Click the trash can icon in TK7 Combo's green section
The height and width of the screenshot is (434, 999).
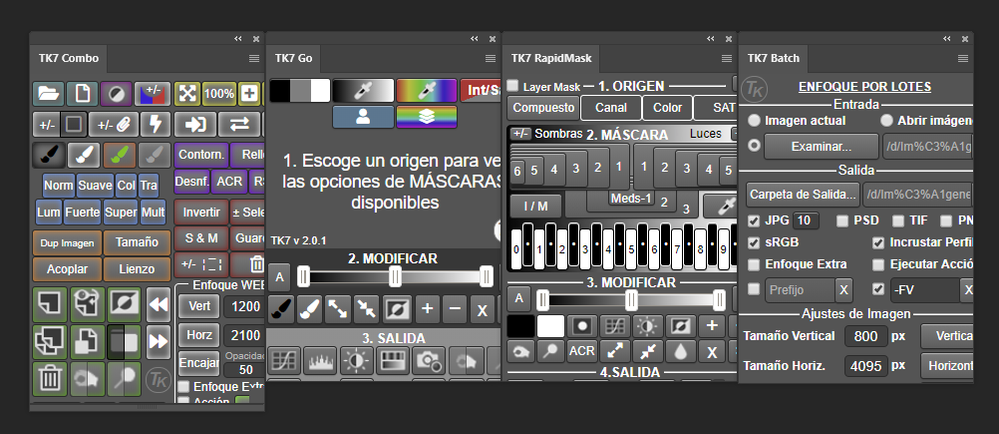pos(49,379)
